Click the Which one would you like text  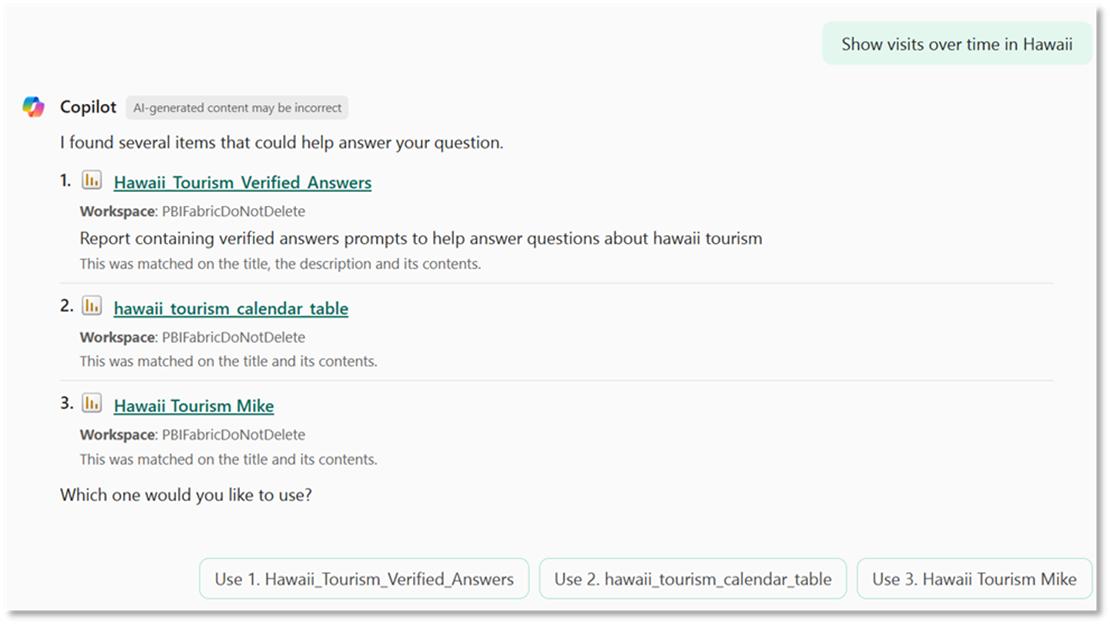click(185, 494)
